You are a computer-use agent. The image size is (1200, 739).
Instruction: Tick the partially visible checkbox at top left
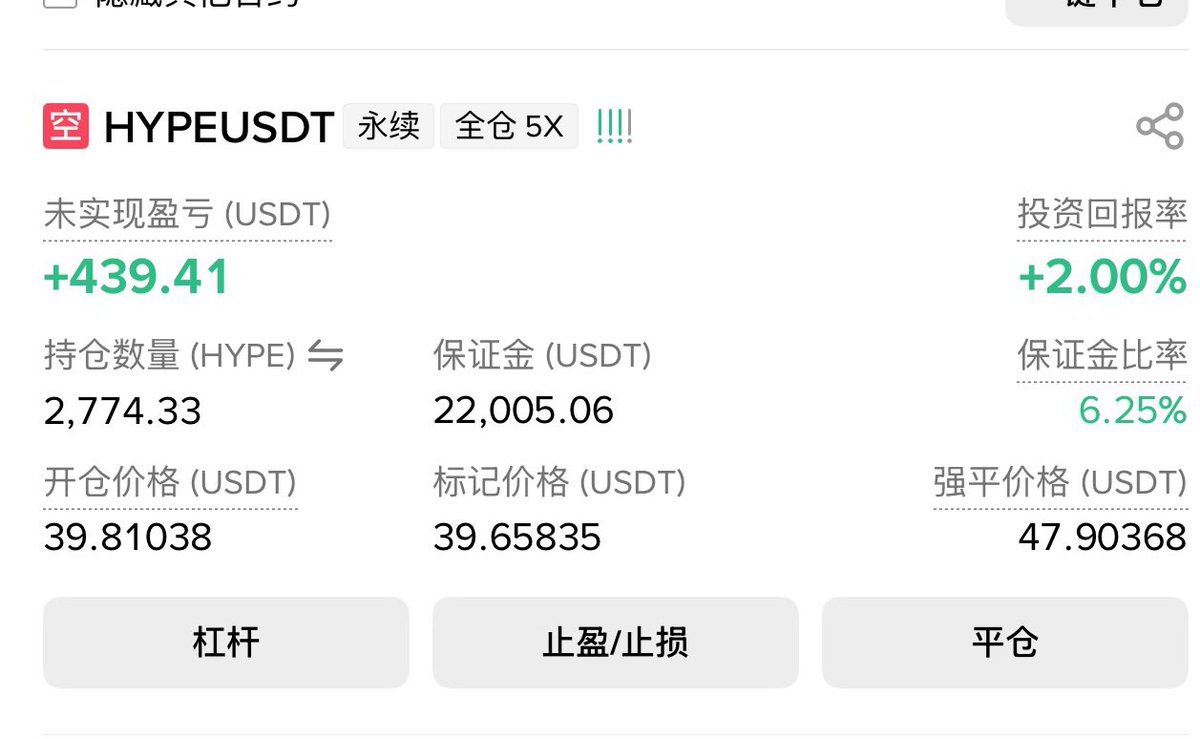click(60, 3)
